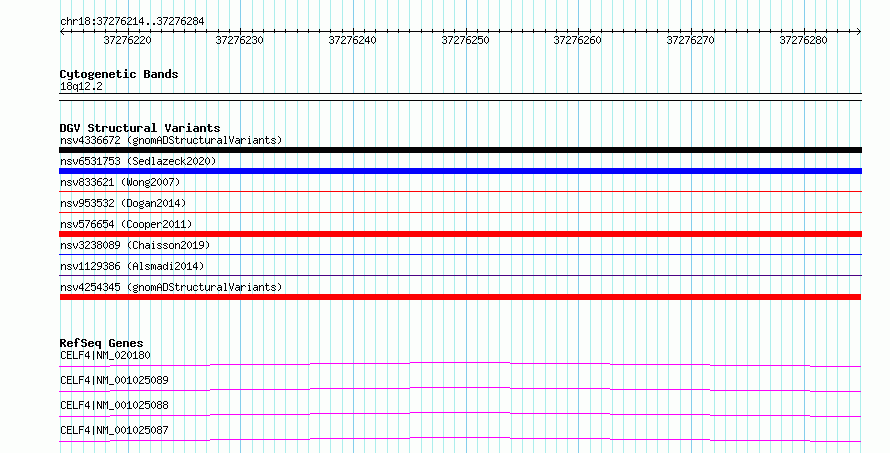Click ruler tick label 37276250

click(x=465, y=40)
